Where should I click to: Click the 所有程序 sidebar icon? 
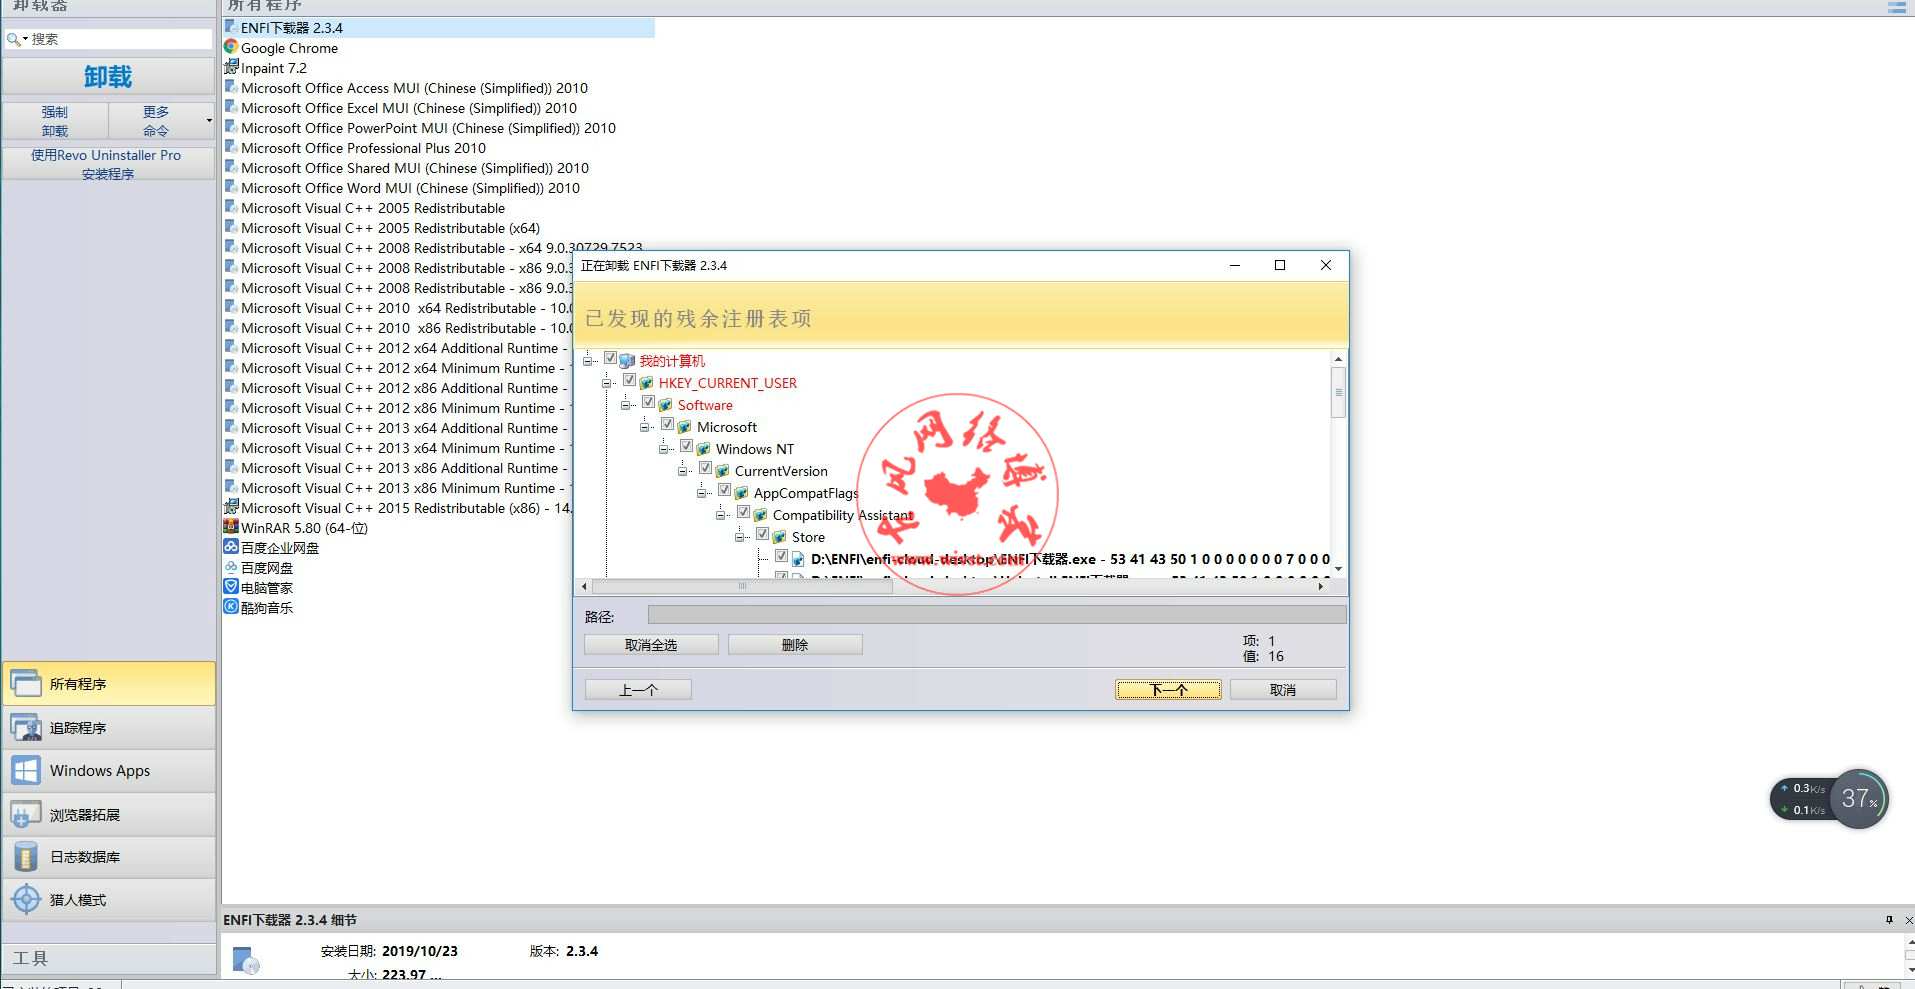click(x=26, y=684)
